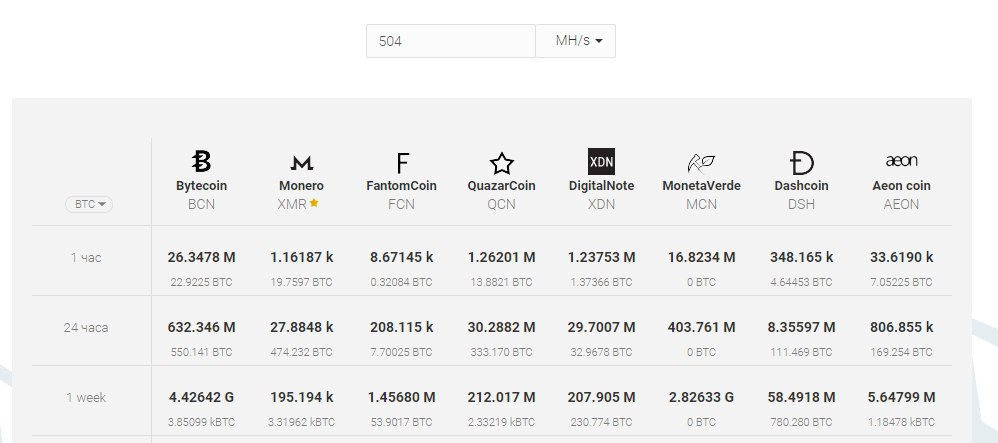Click the Aeon coin logo icon
Viewport: 998px width, 443px height.
pos(901,161)
